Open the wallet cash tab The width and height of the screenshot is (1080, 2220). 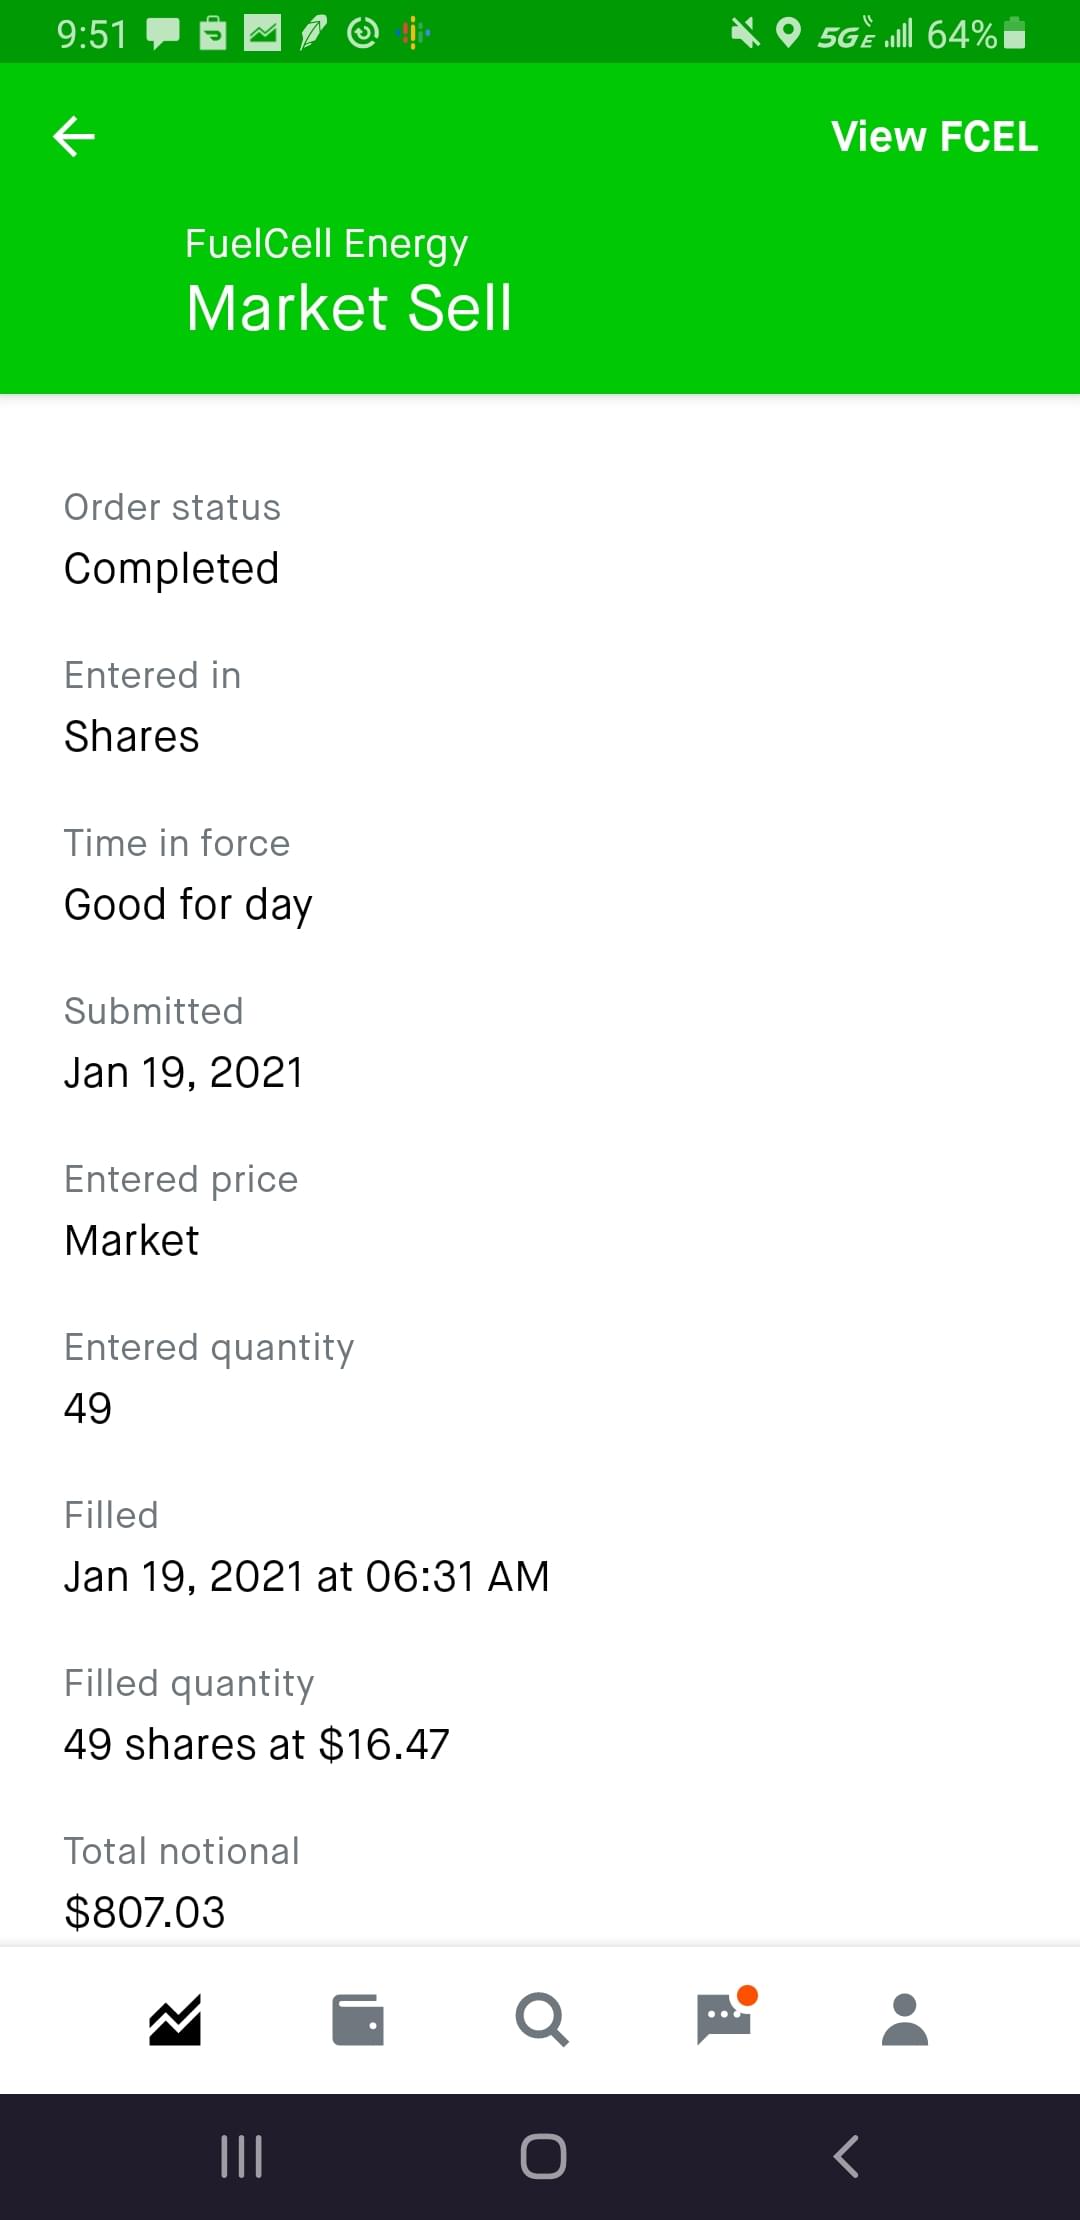pyautogui.click(x=357, y=2020)
